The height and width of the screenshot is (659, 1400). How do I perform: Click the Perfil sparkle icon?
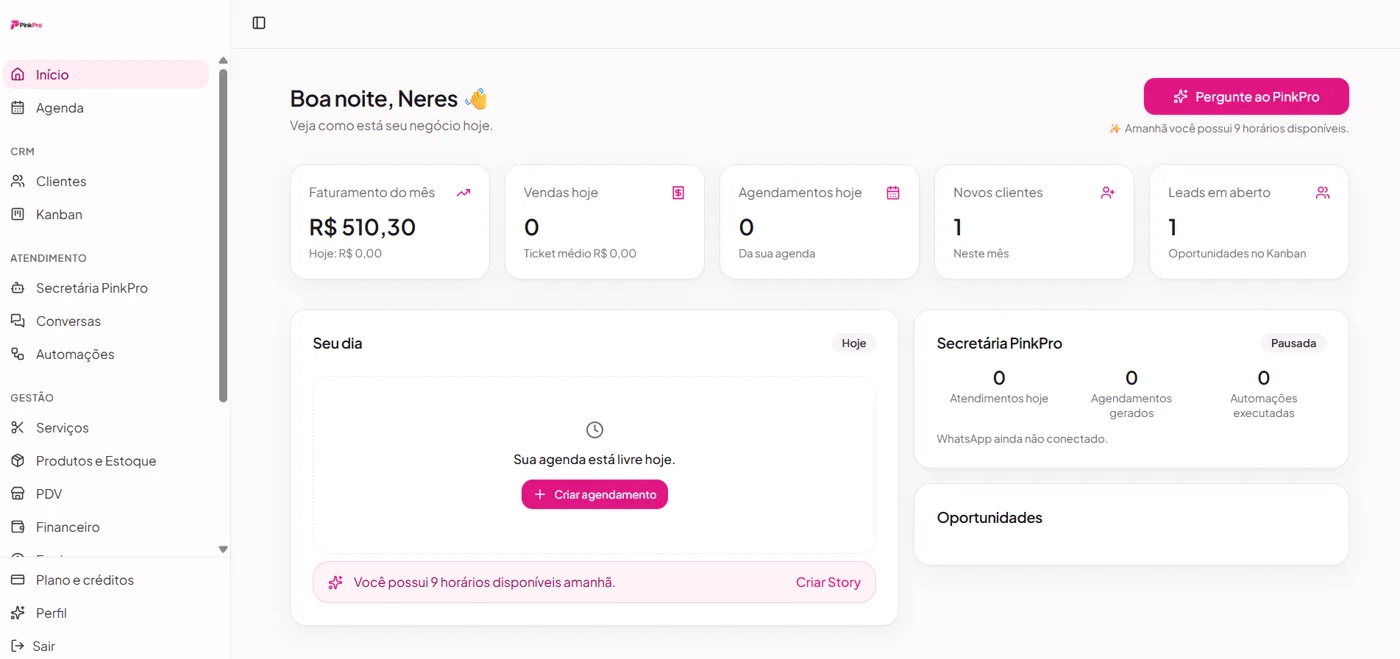(17, 613)
